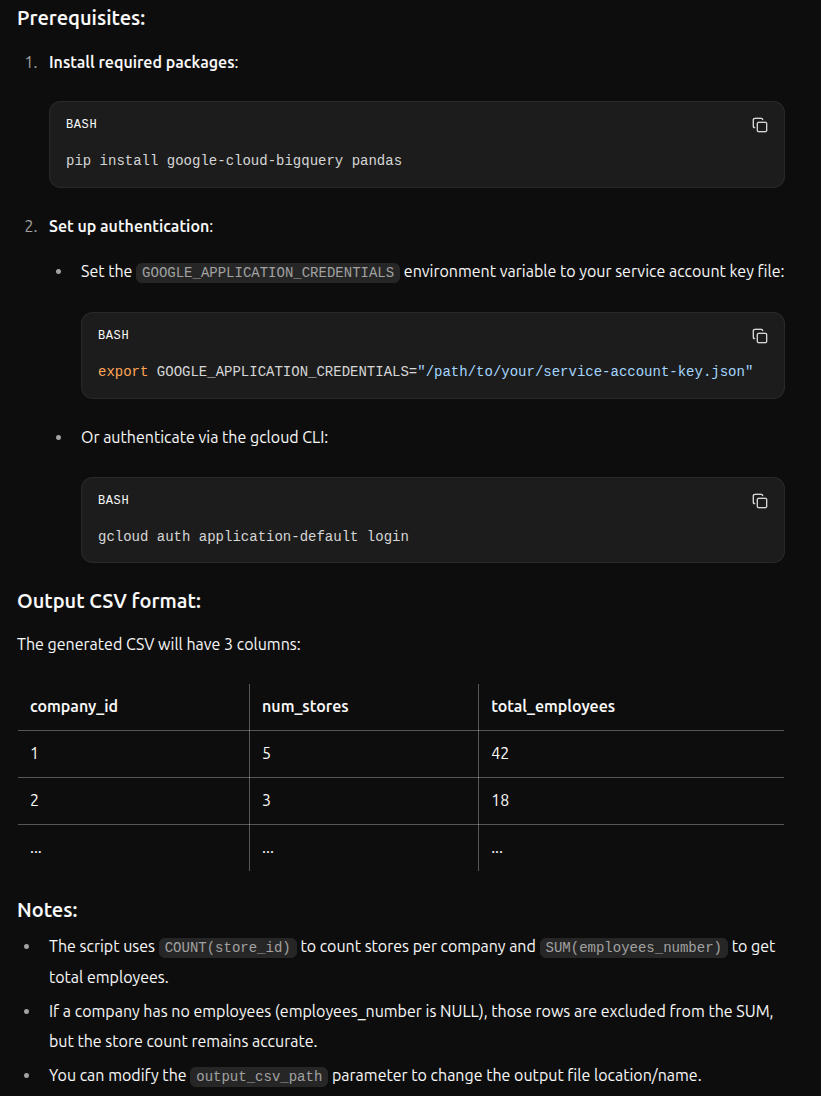Click the COUNT(store_id) inline code
The height and width of the screenshot is (1096, 821).
tap(228, 947)
